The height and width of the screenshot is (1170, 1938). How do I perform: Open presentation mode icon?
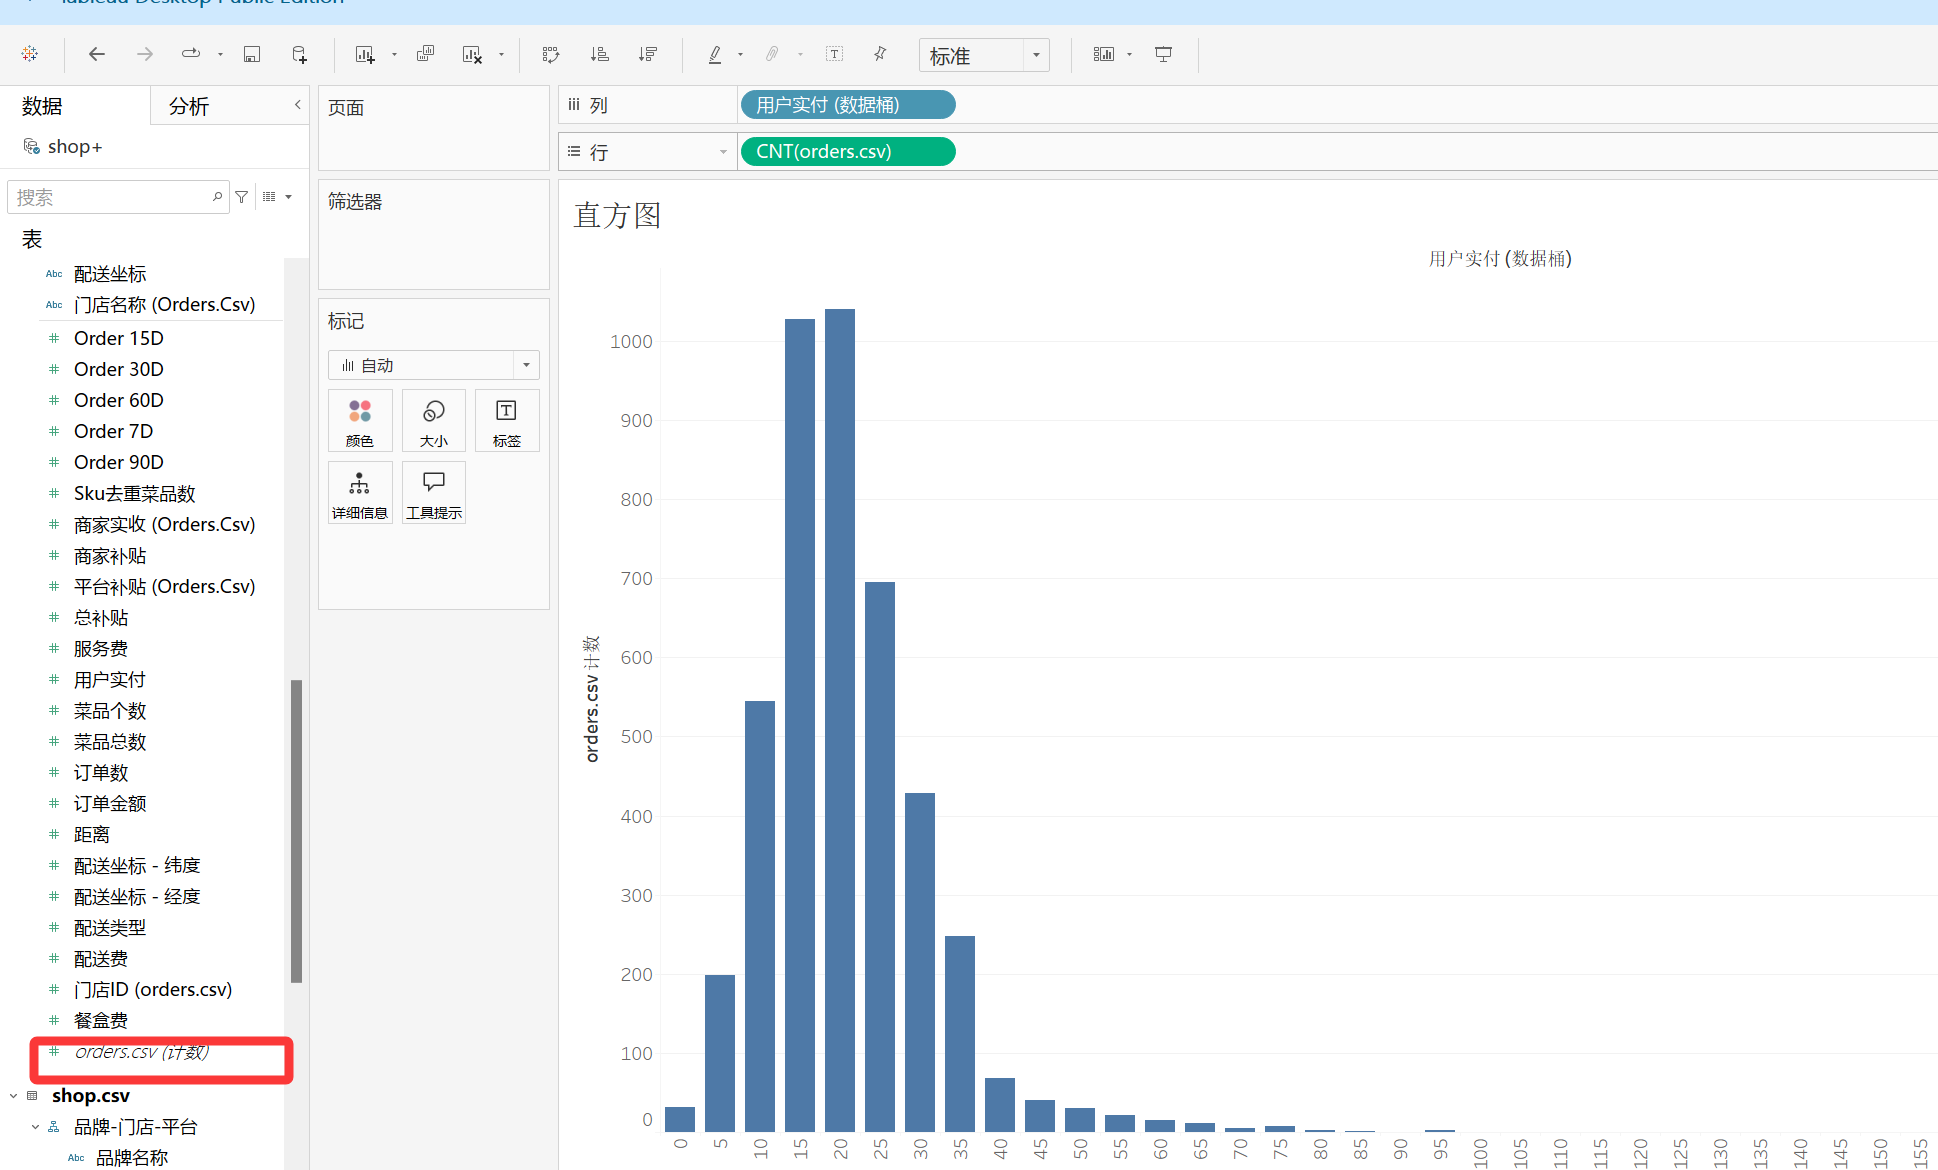click(x=1163, y=55)
